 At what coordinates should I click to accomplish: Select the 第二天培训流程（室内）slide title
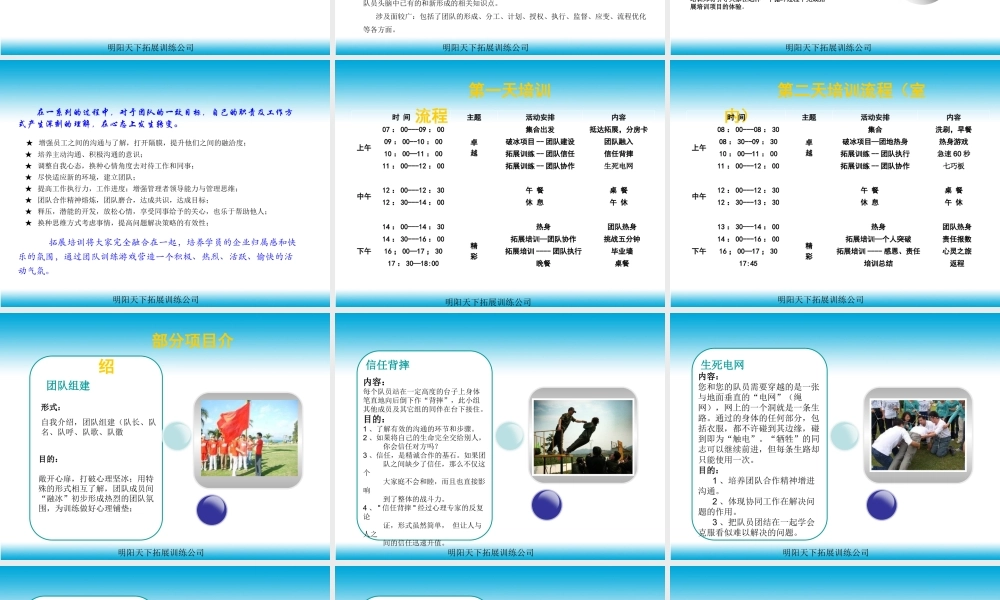[851, 91]
